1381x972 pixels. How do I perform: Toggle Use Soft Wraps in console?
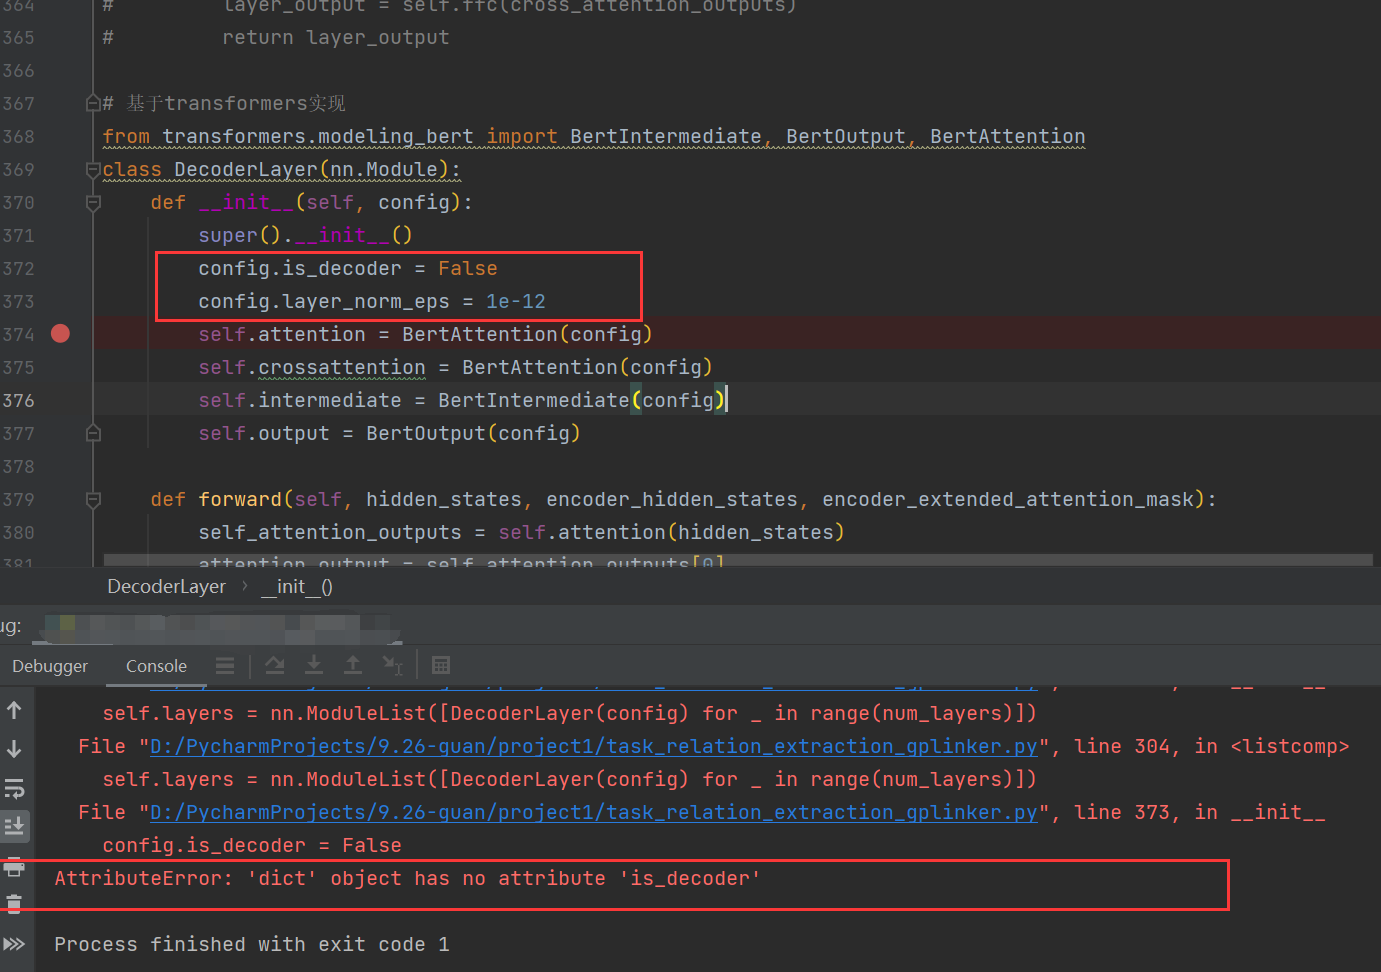[x=14, y=787]
